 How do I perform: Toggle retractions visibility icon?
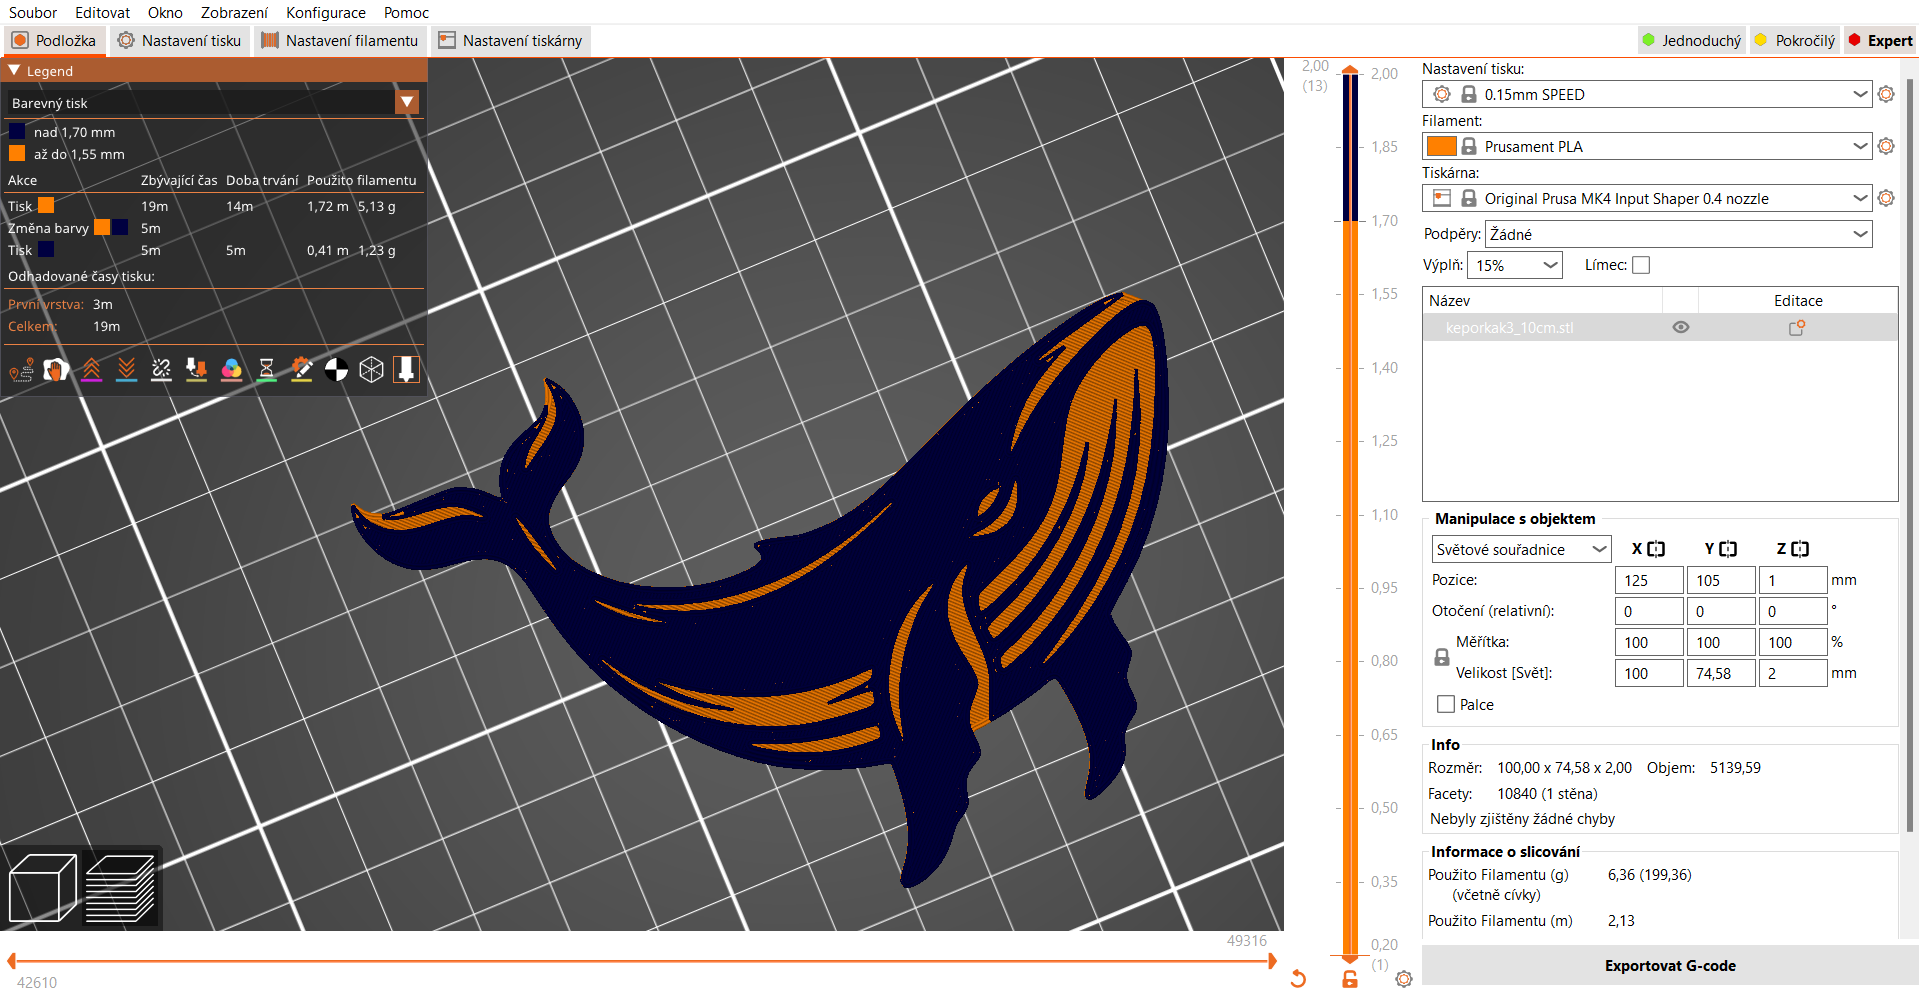tap(91, 370)
